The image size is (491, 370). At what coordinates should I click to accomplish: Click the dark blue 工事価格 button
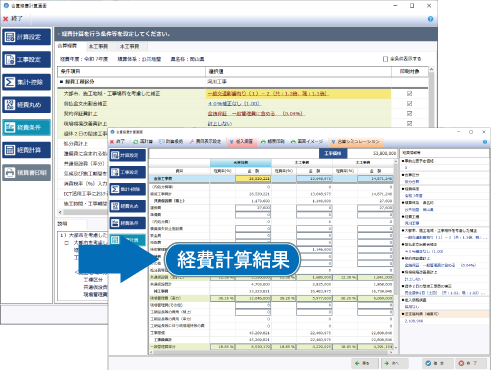pos(333,153)
